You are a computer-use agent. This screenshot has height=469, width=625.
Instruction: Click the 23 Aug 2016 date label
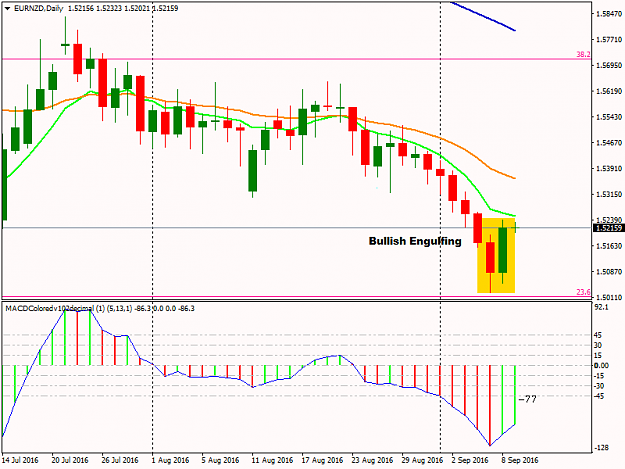click(x=372, y=460)
